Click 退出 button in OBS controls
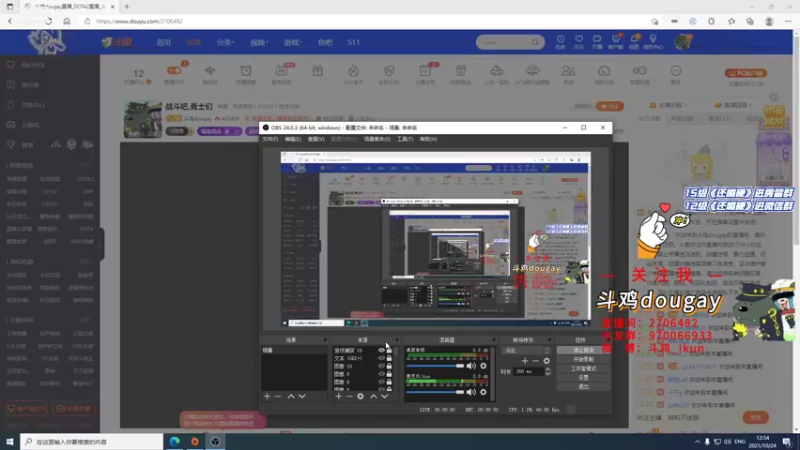Screen dimensions: 800x450 (583, 387)
